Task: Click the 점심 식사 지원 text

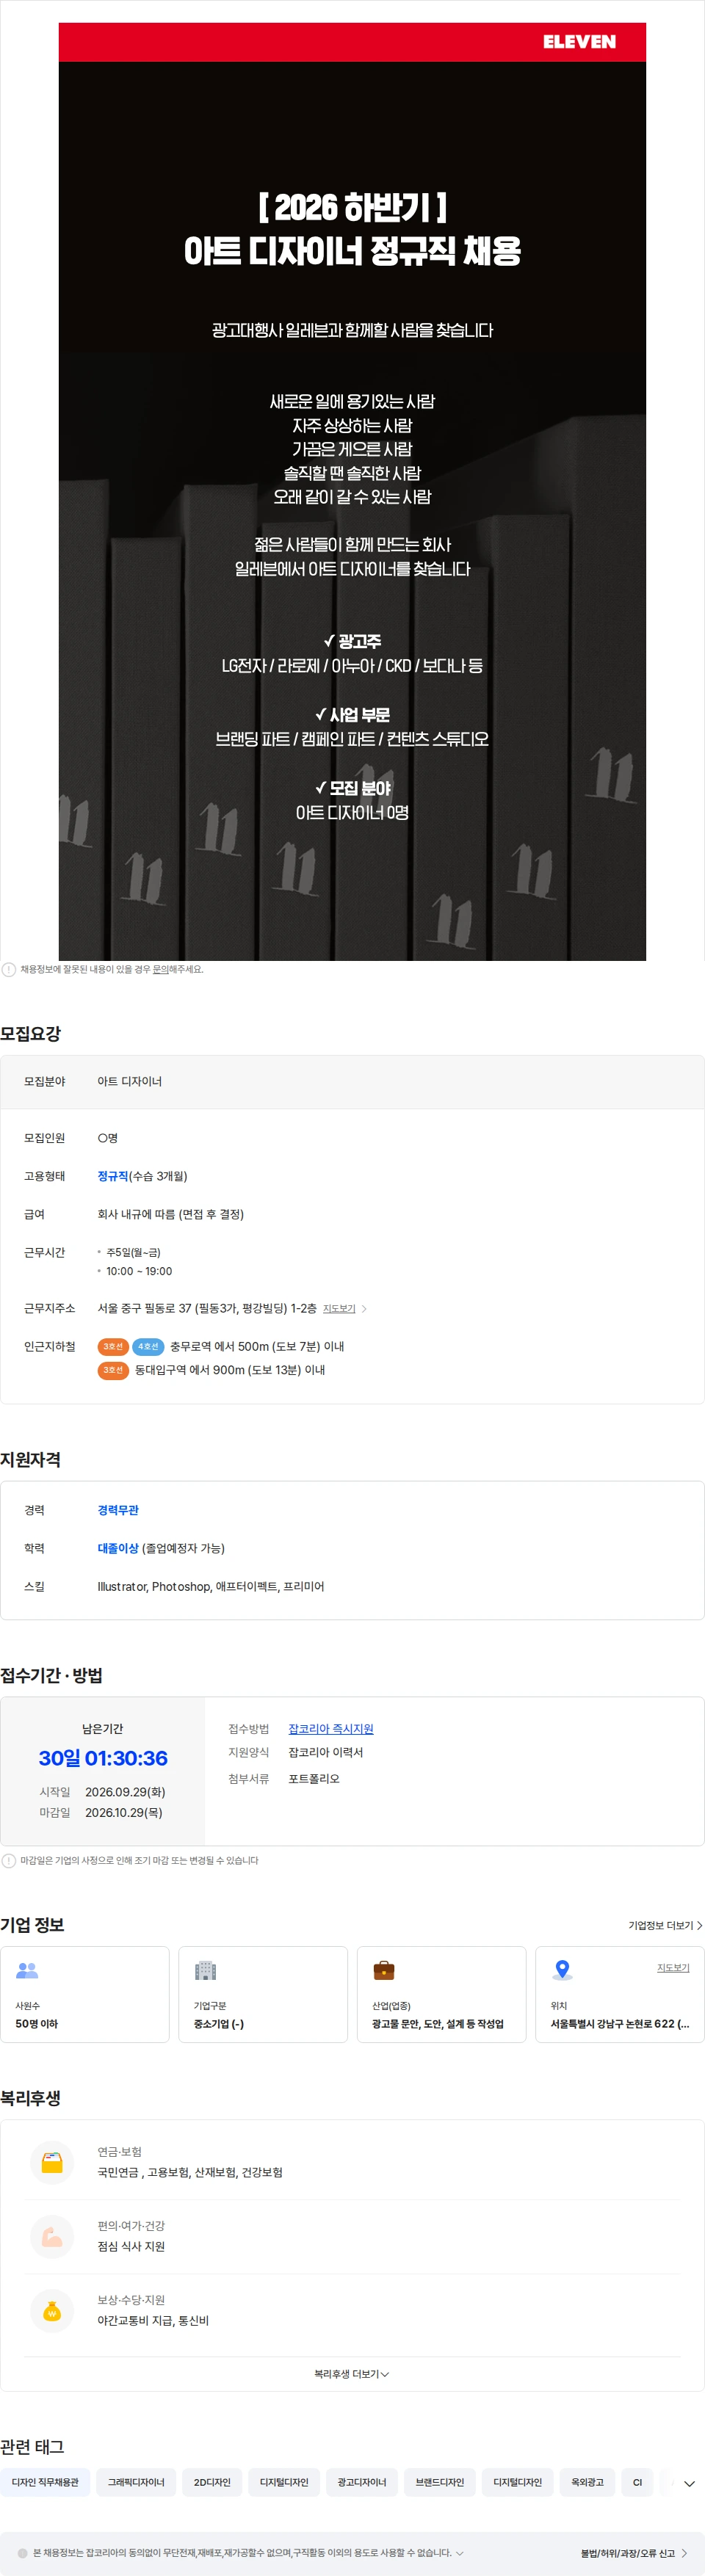Action: [x=131, y=2246]
